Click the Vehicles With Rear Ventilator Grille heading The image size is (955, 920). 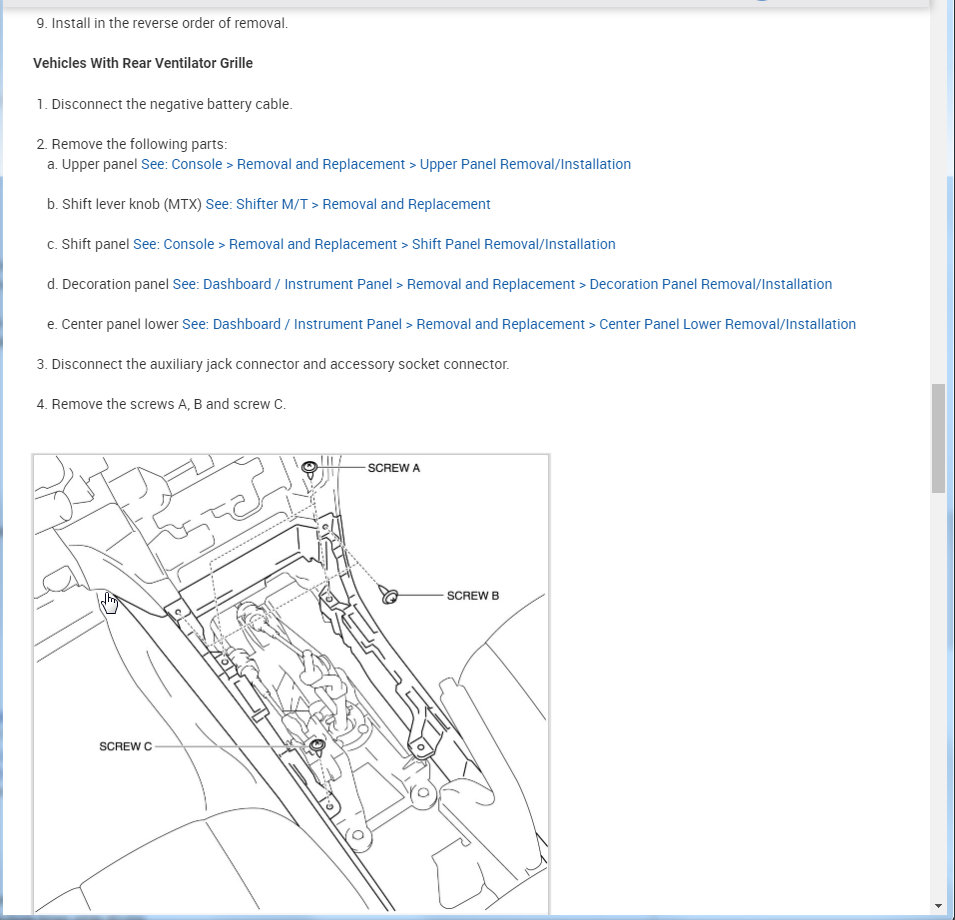[x=143, y=63]
